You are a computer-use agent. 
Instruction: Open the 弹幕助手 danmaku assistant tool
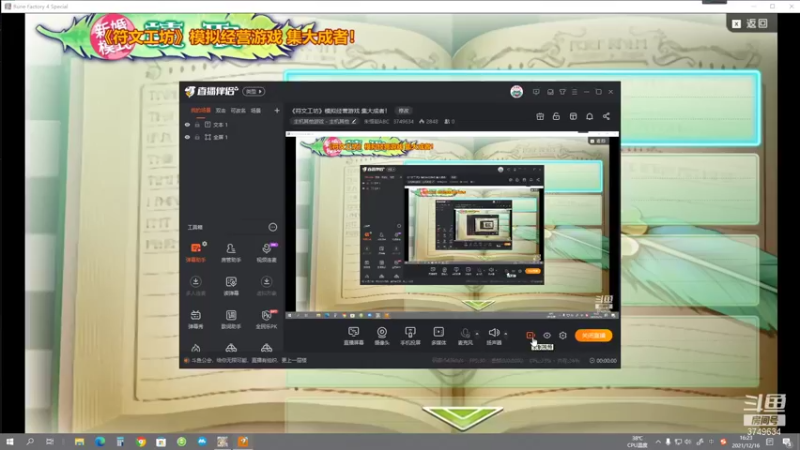pos(195,252)
